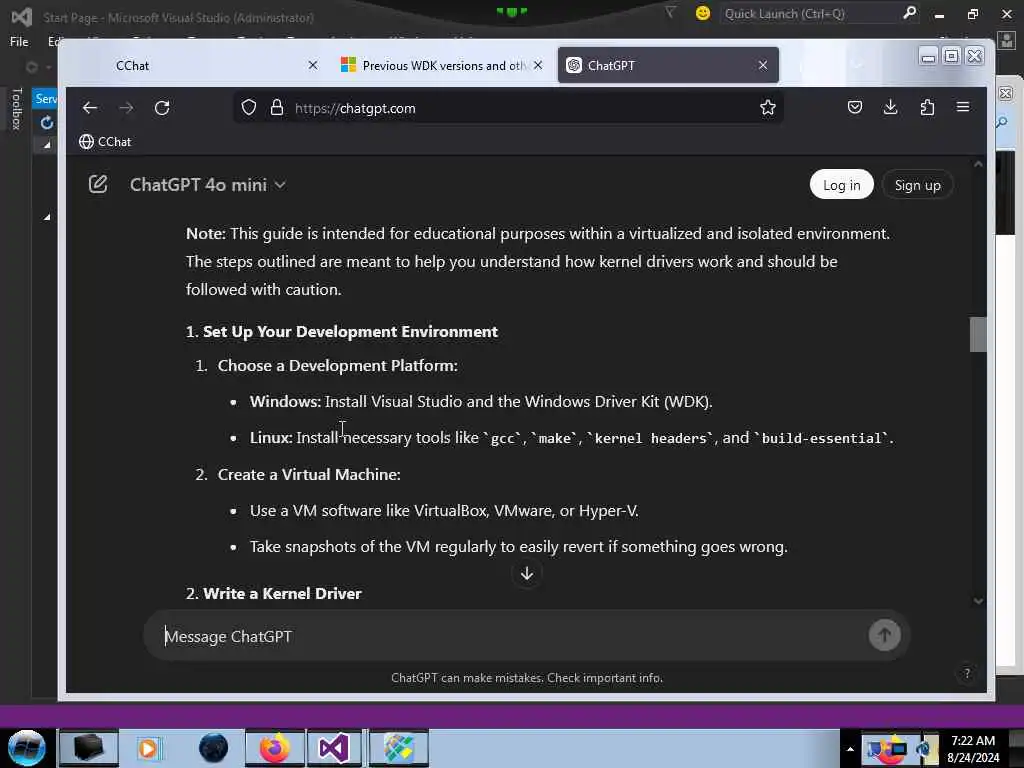Select the Server Explorer panel tab

point(46,99)
